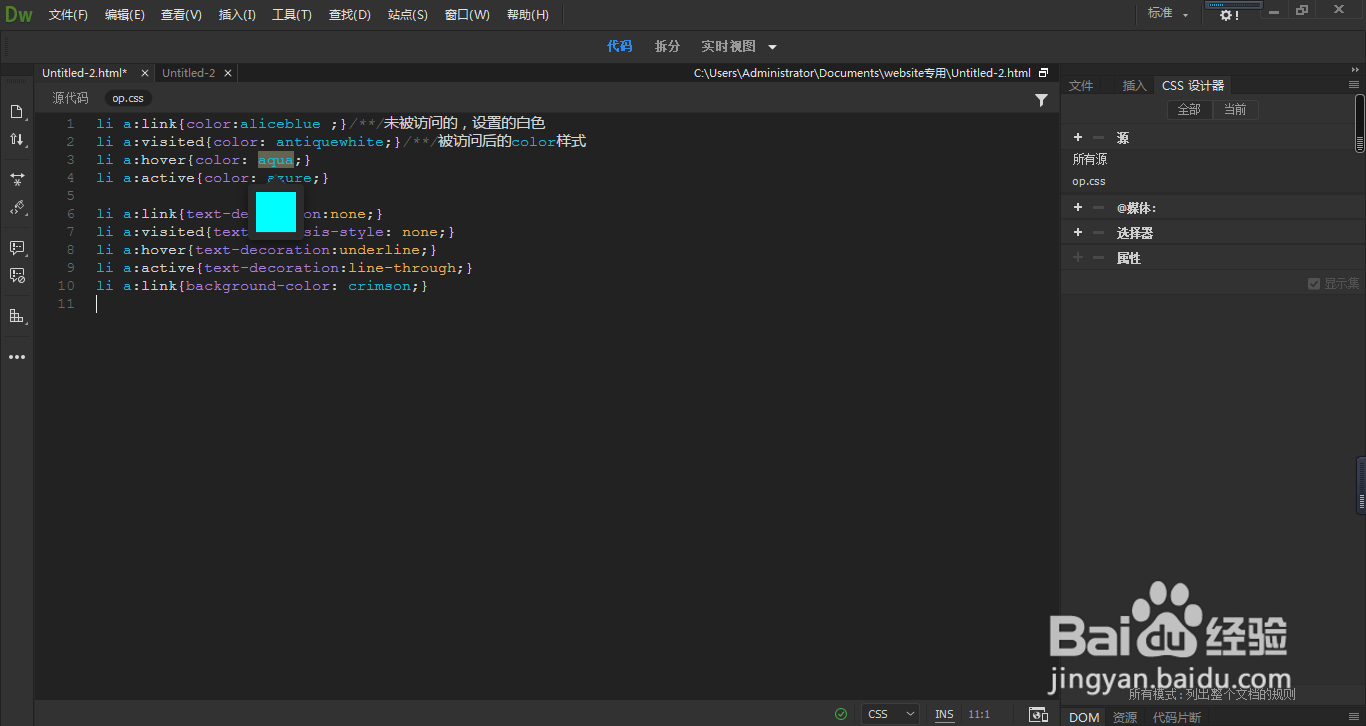Click the file management arrows icon
1366x726 pixels.
tap(16, 140)
